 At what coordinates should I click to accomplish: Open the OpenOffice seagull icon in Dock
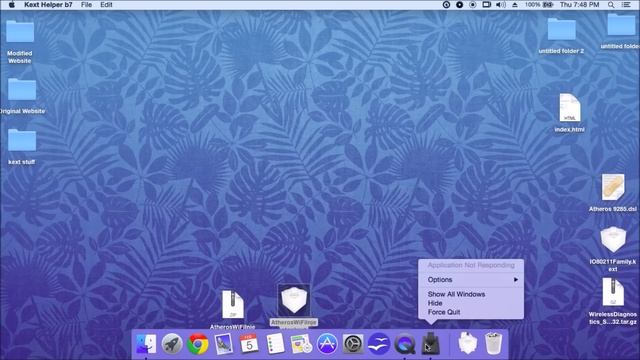click(x=379, y=344)
